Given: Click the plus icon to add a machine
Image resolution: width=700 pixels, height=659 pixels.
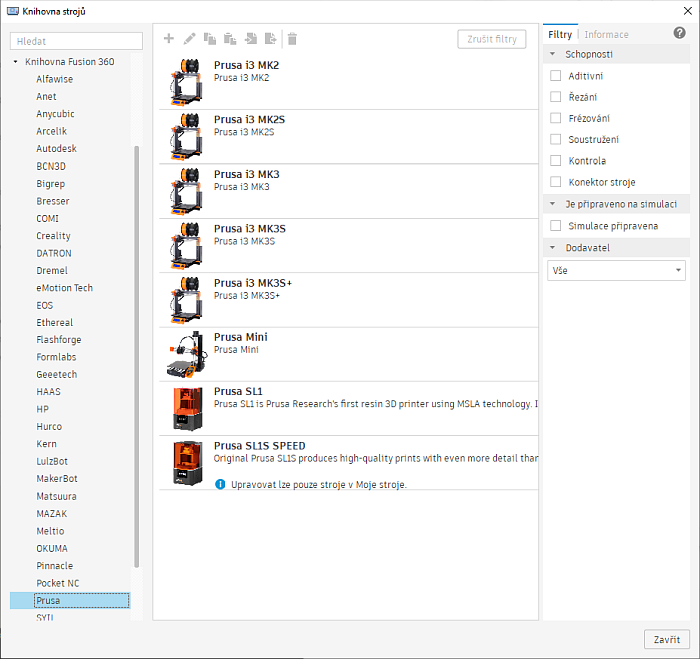Looking at the screenshot, I should (169, 38).
